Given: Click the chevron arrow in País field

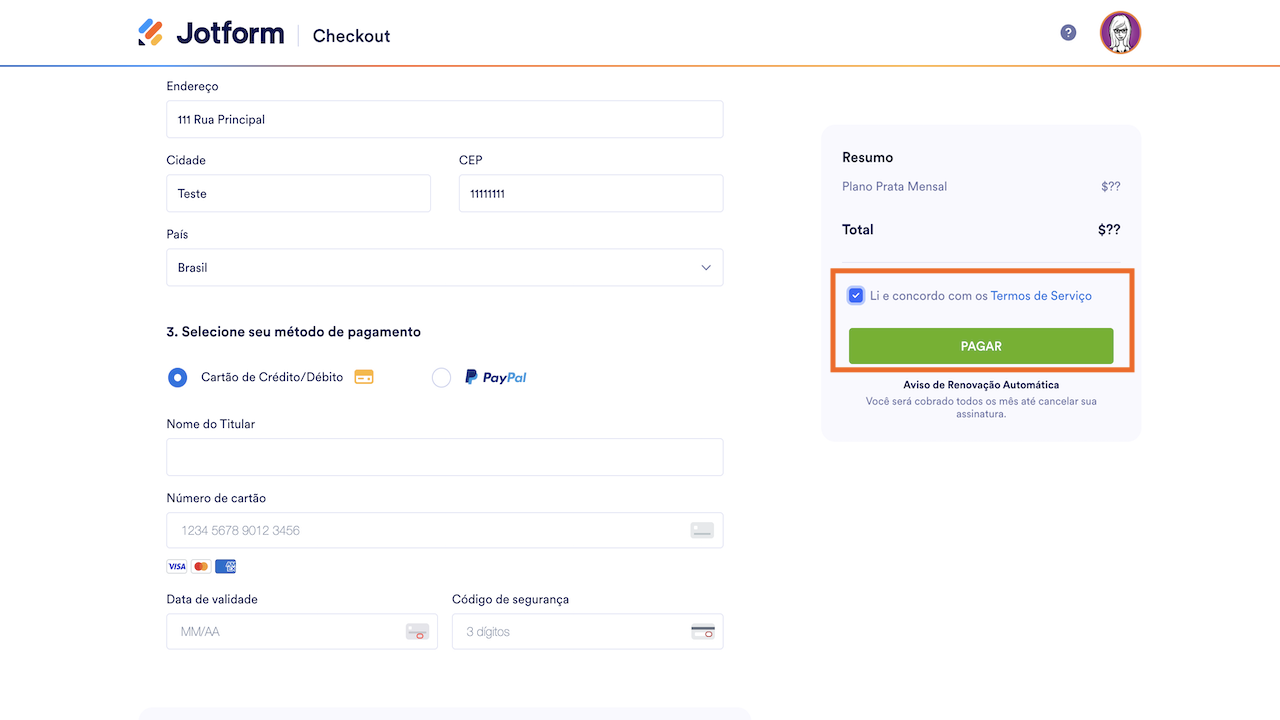Looking at the screenshot, I should point(706,268).
